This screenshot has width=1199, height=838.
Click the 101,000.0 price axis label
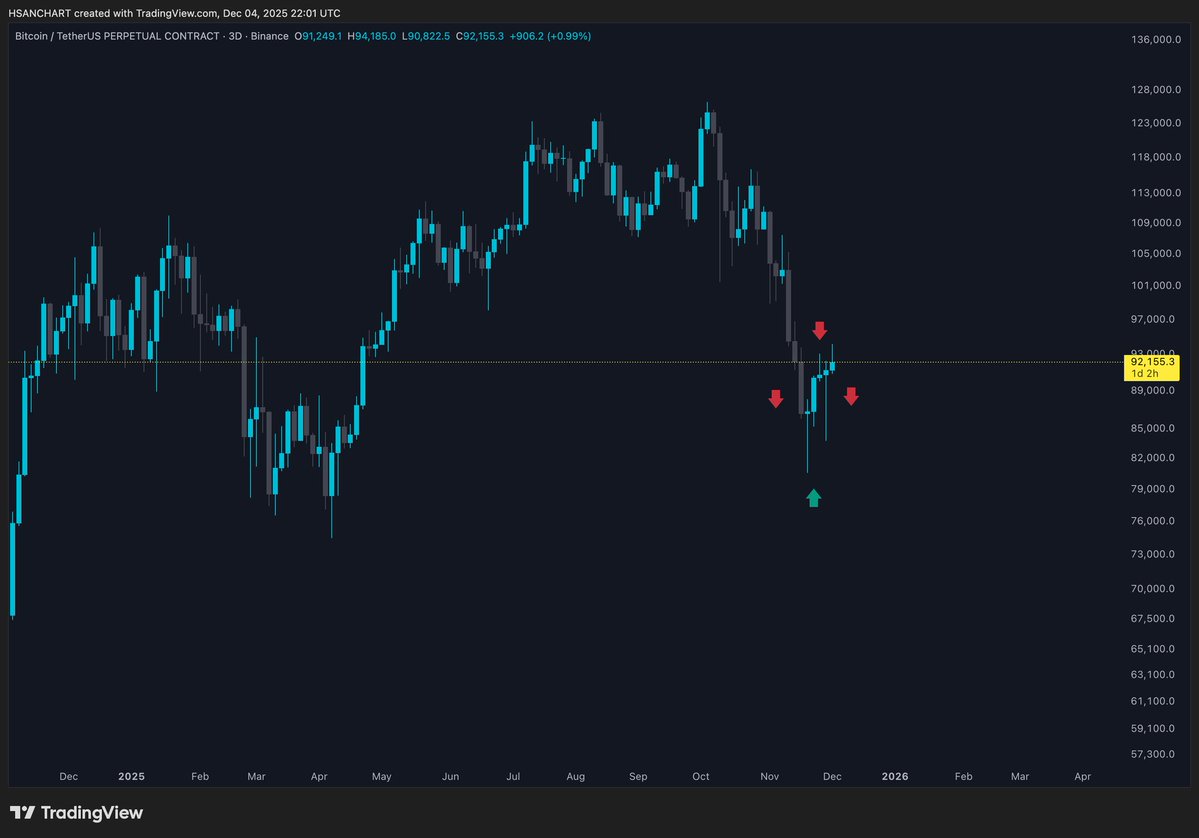tap(1156, 286)
